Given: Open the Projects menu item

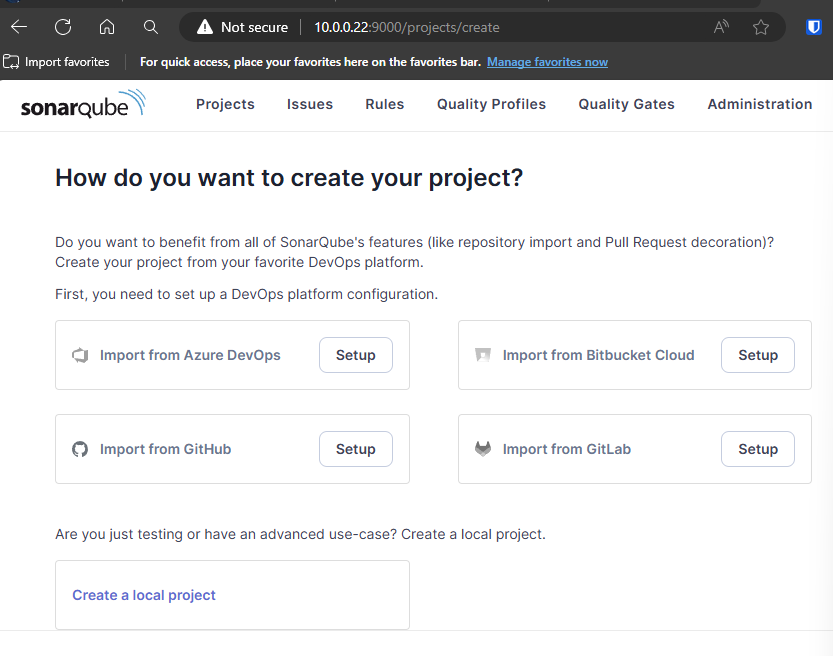Looking at the screenshot, I should tap(225, 104).
